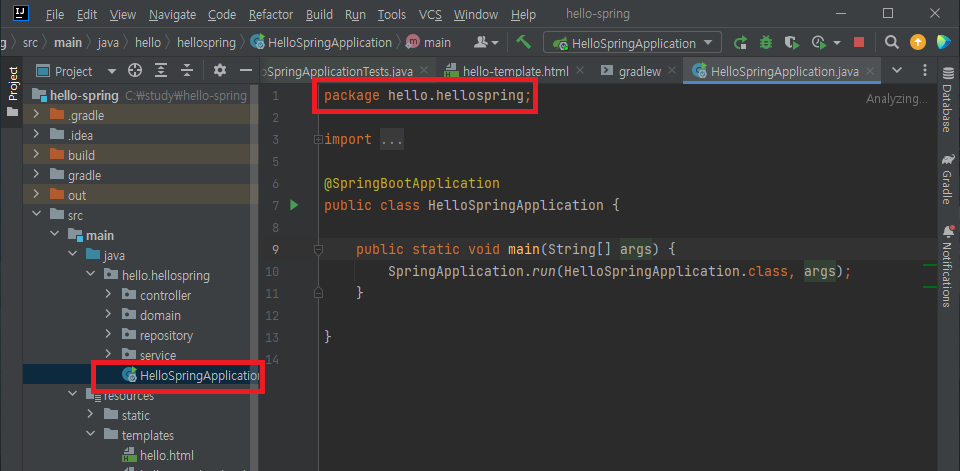Click the Analyzing inspection status indicator
The height and width of the screenshot is (471, 960).
897,99
